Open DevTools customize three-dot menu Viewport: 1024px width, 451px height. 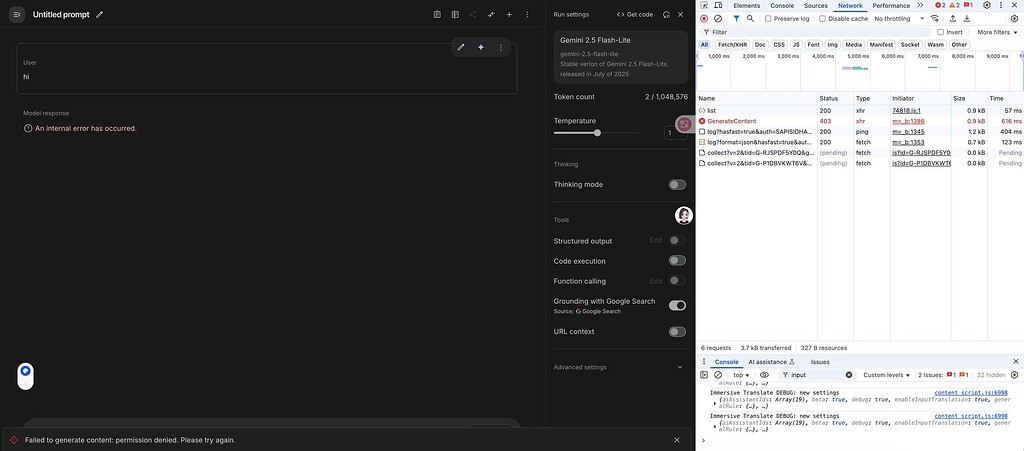1001,5
